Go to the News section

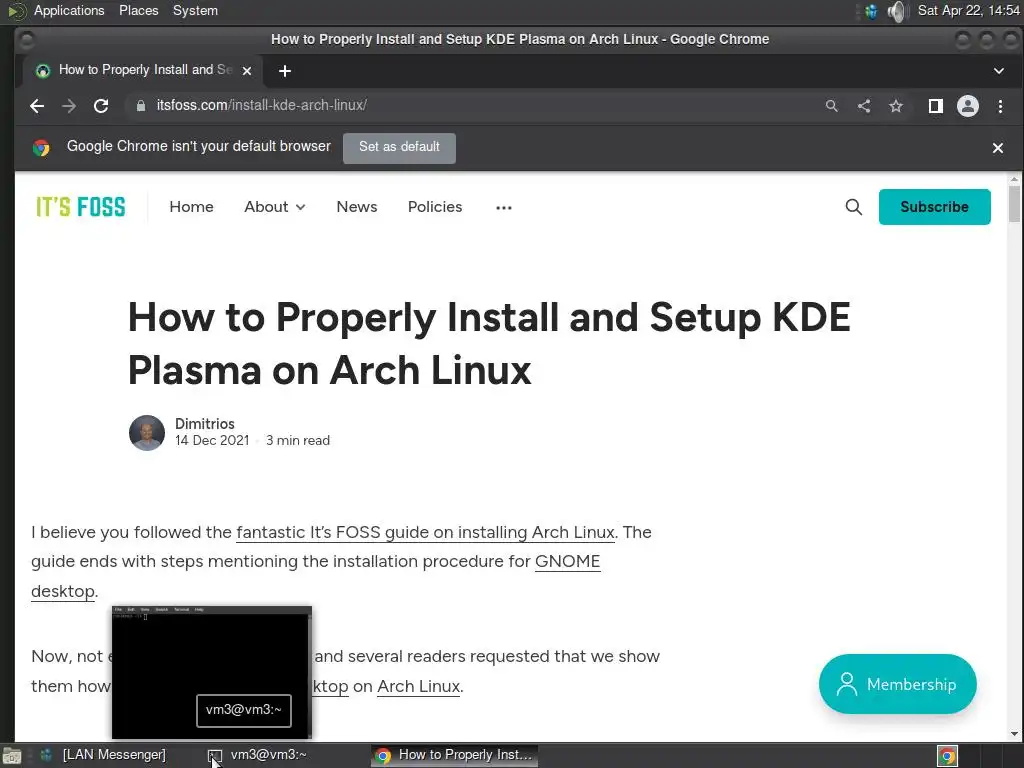(357, 207)
